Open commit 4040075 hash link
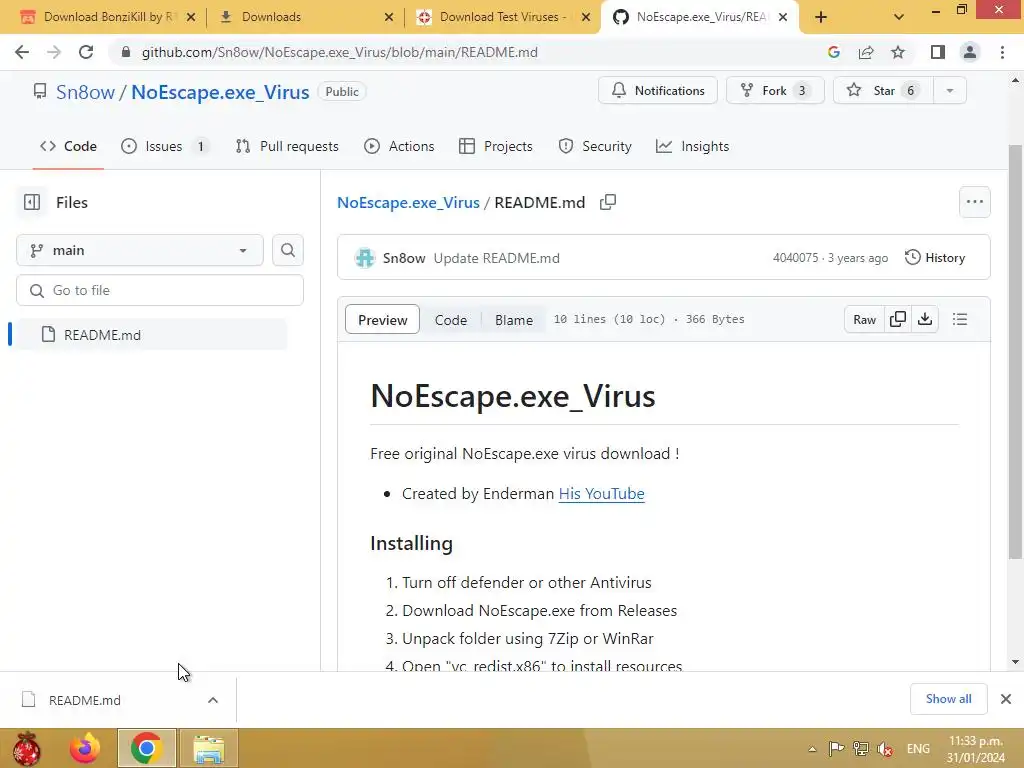The image size is (1024, 768). [x=795, y=258]
